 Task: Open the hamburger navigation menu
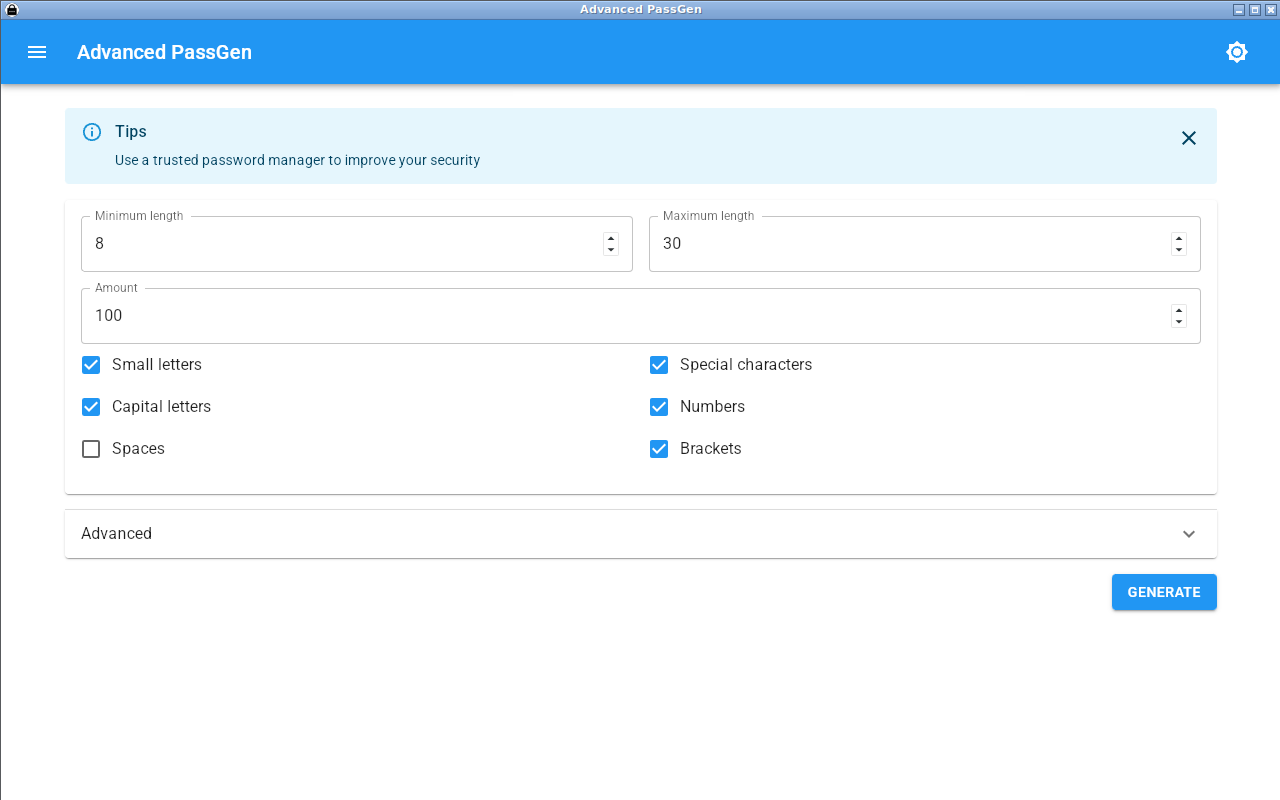(37, 52)
